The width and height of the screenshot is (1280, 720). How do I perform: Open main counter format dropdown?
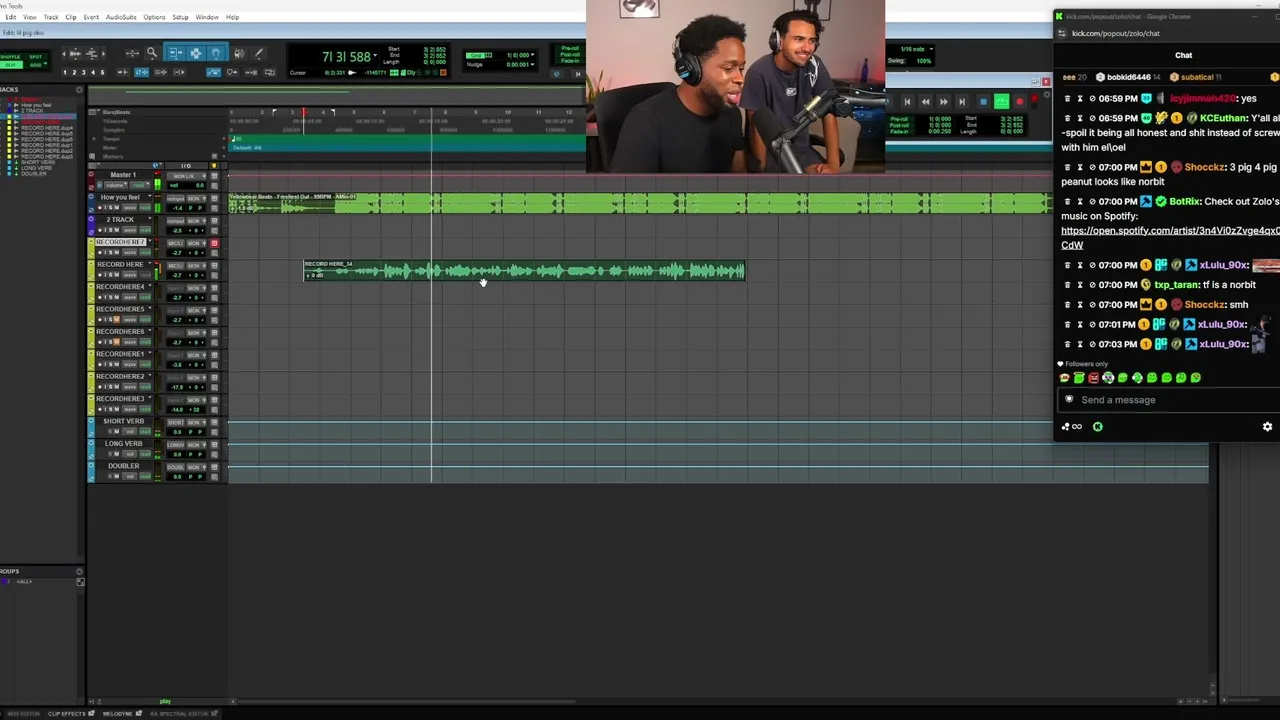pyautogui.click(x=375, y=57)
